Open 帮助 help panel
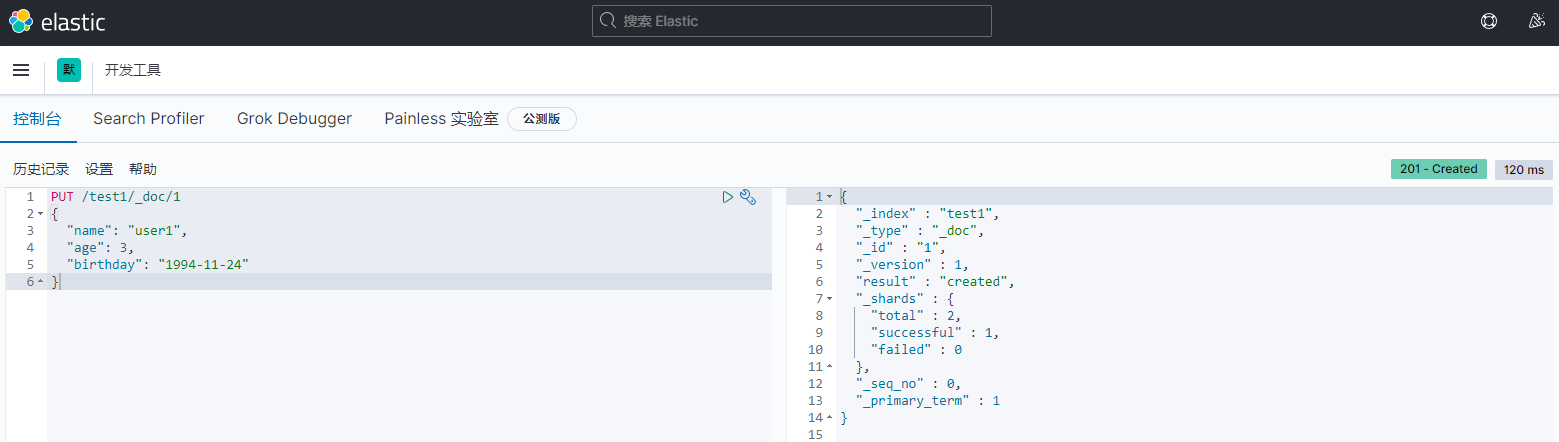 pos(143,169)
